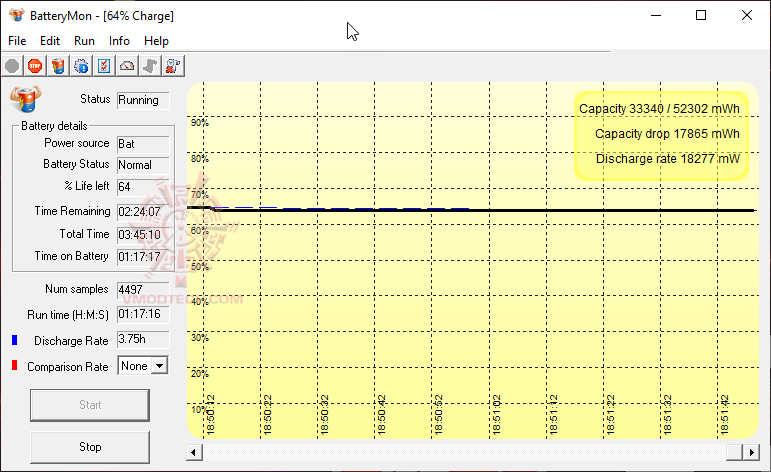Click the red STOP sign toolbar icon
The height and width of the screenshot is (472, 771).
click(35, 66)
